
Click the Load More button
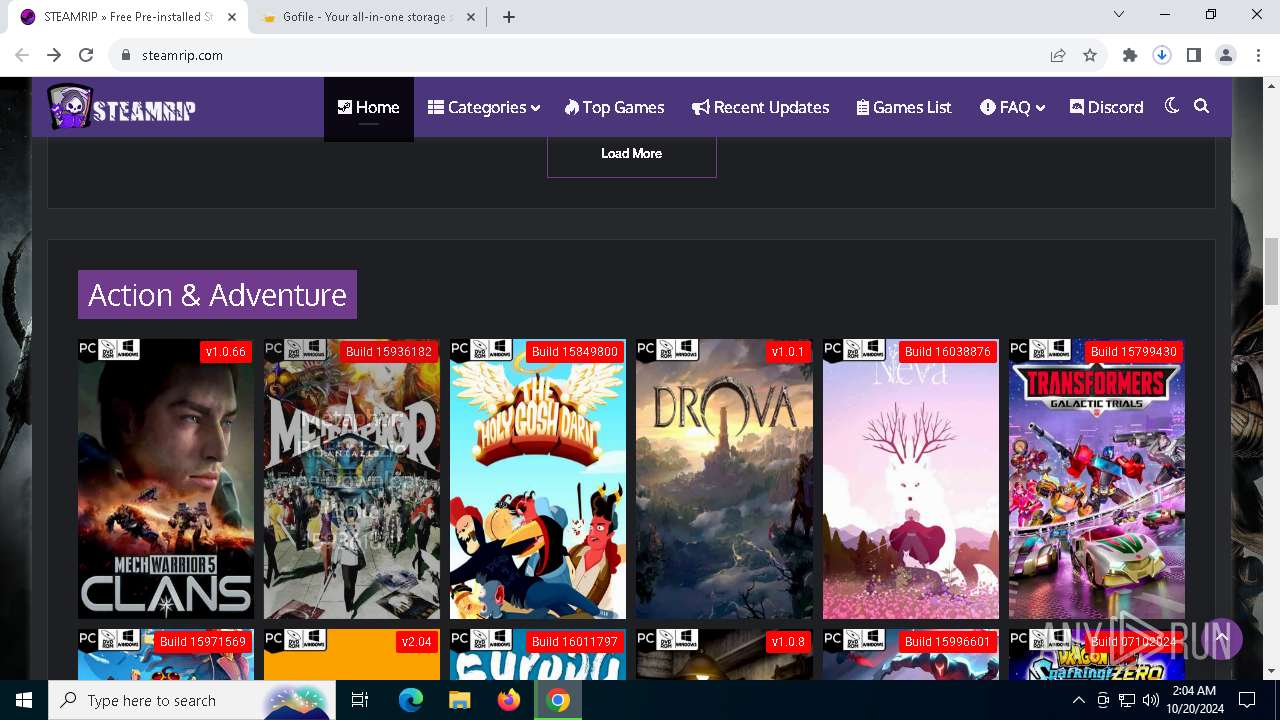point(631,153)
